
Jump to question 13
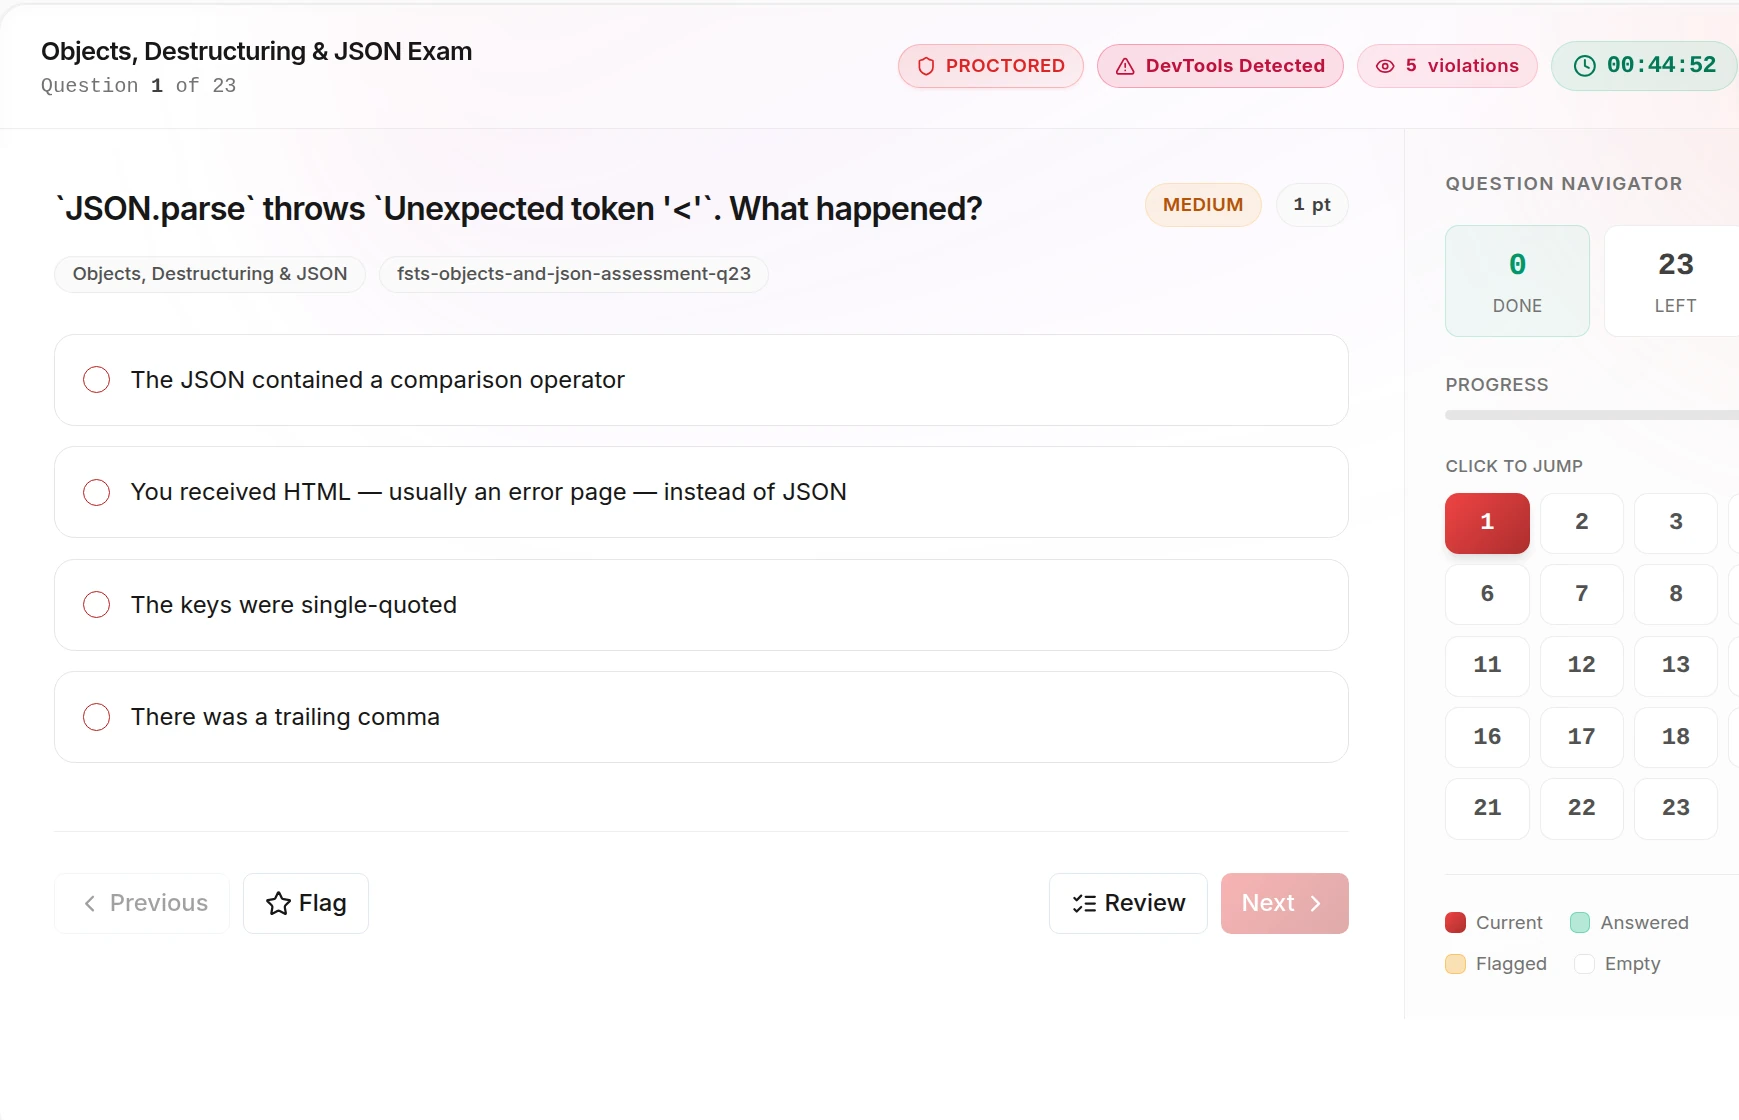tap(1676, 665)
